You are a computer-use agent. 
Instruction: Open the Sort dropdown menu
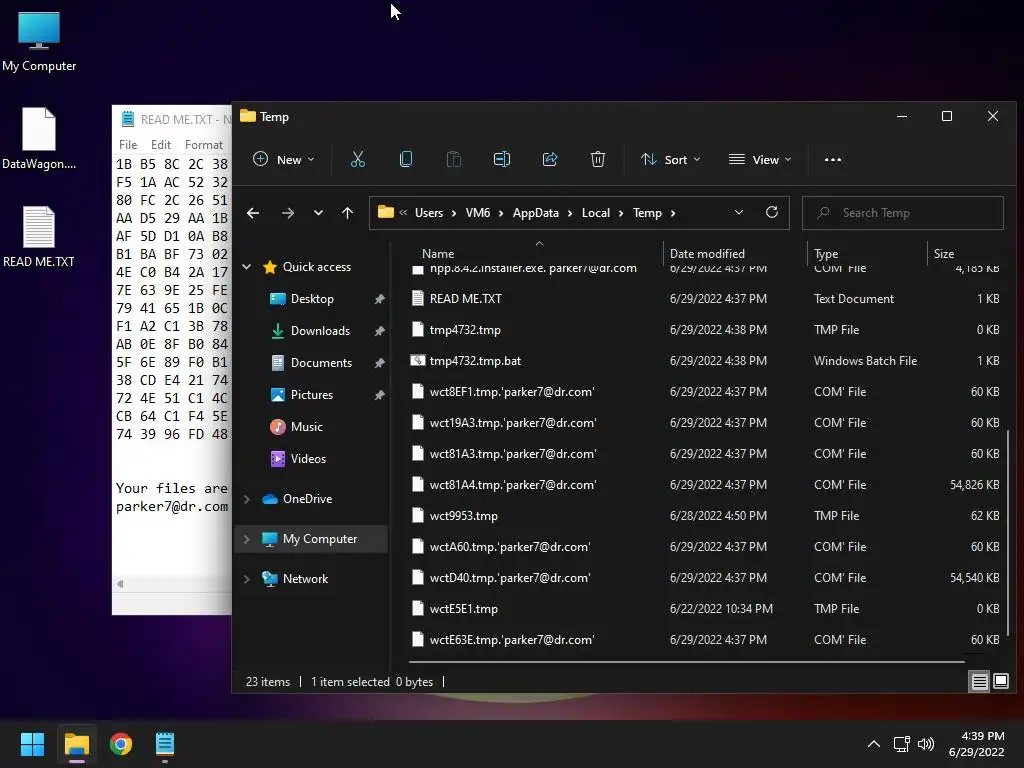671,159
